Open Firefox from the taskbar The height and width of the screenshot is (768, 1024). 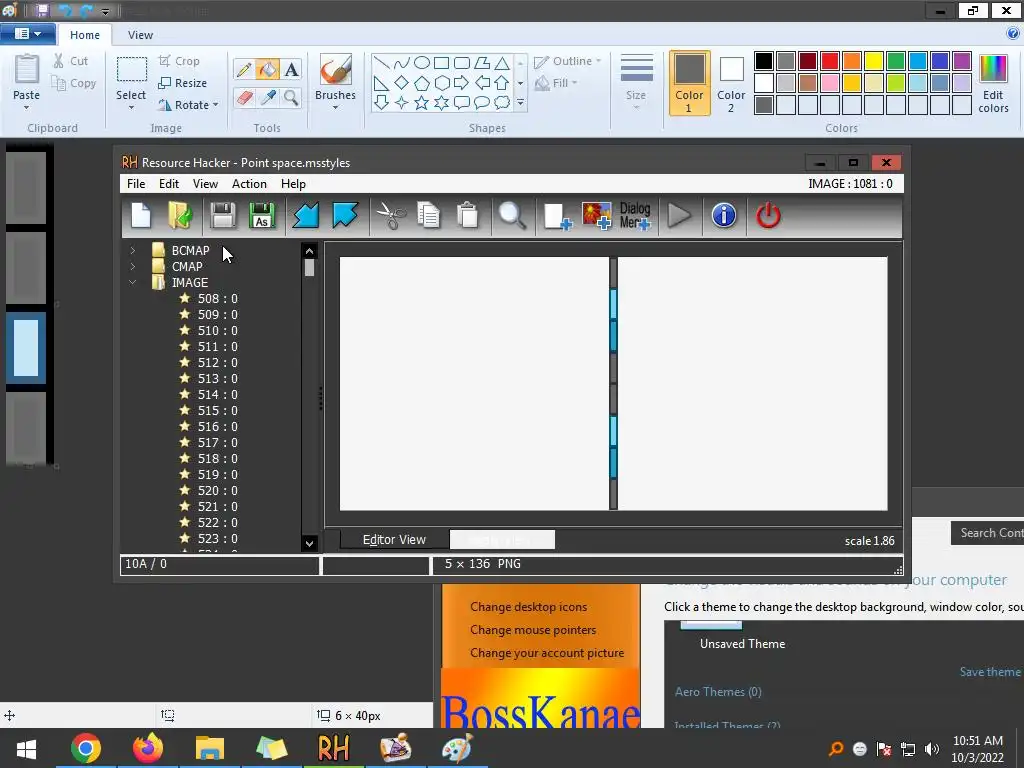(148, 748)
